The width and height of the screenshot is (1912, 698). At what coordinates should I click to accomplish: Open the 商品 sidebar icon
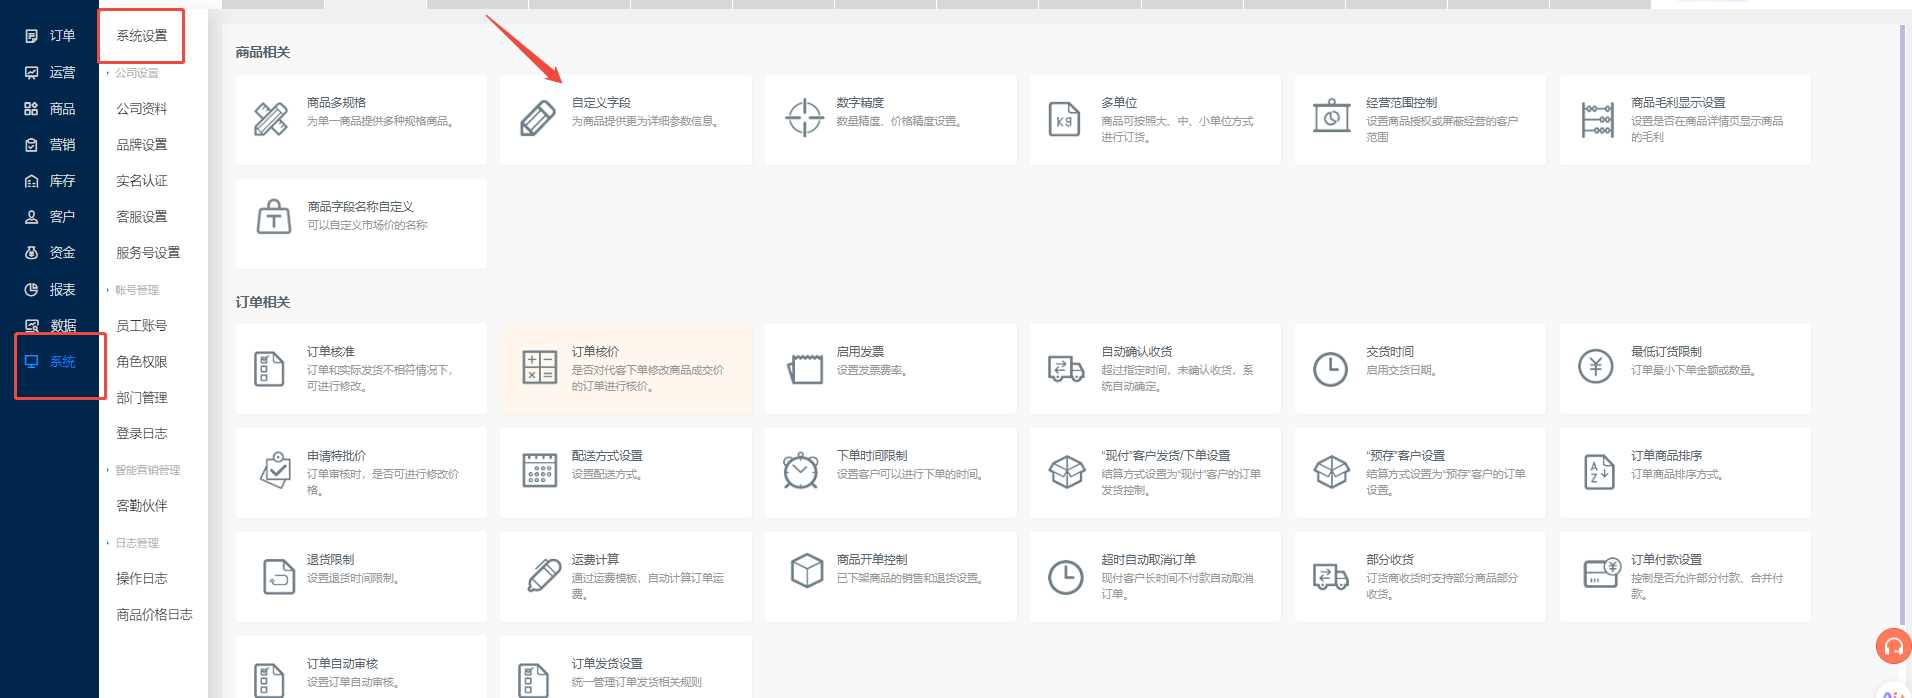tap(31, 108)
